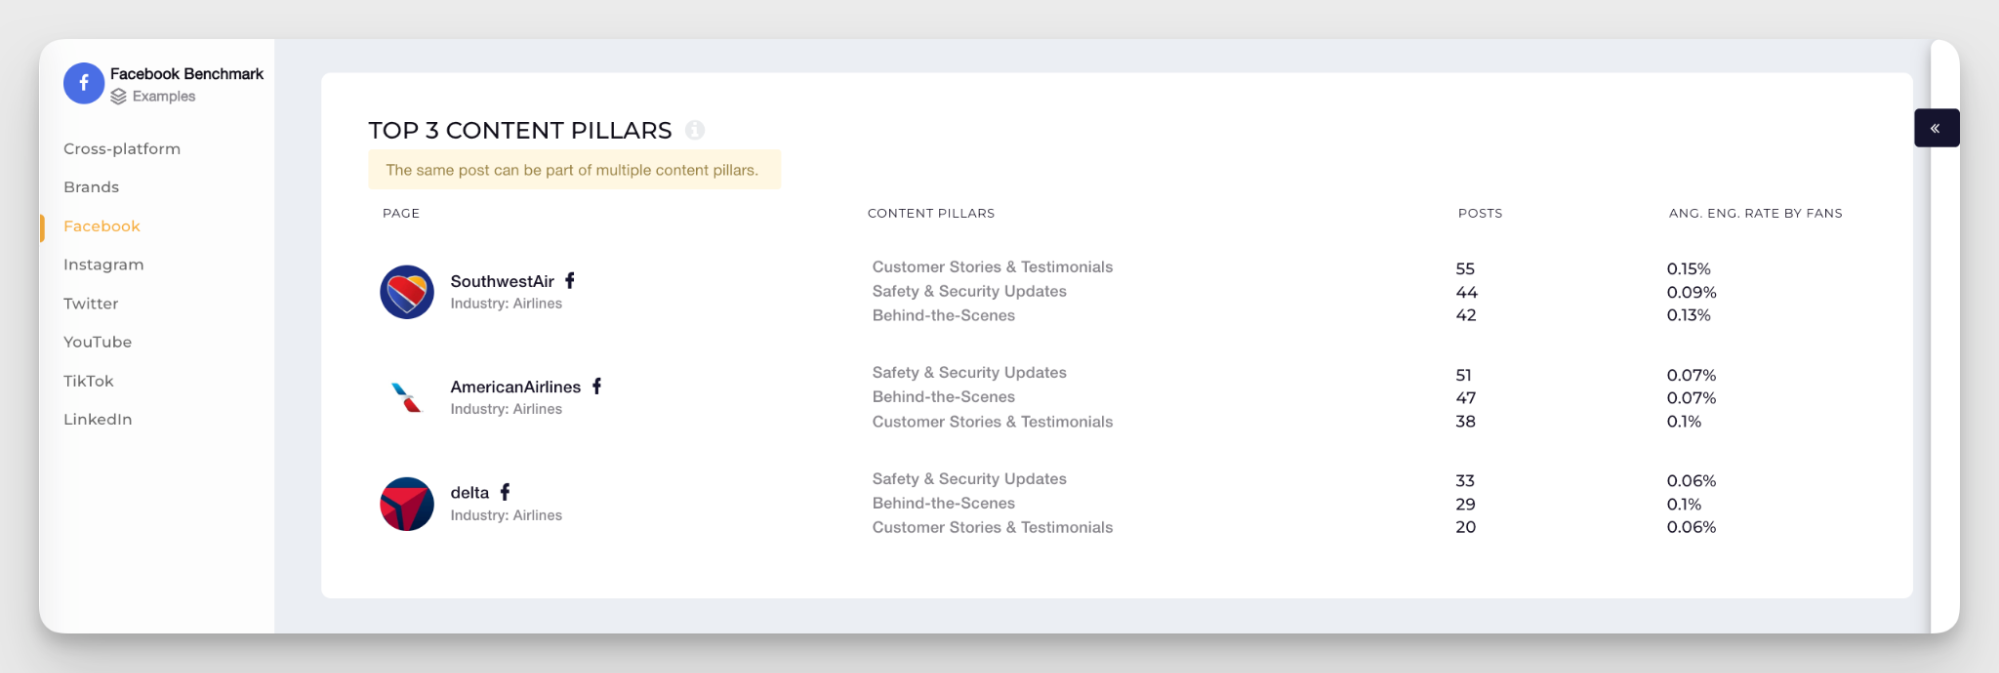Click the SouthwestAir heart logo
This screenshot has width=1999, height=673.
click(407, 292)
